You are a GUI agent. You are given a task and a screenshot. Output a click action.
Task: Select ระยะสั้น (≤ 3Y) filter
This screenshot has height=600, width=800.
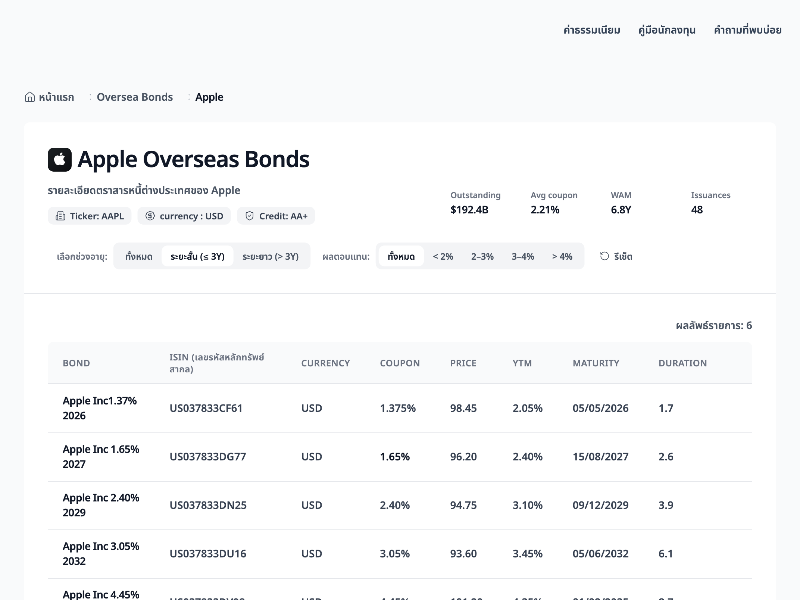(197, 256)
